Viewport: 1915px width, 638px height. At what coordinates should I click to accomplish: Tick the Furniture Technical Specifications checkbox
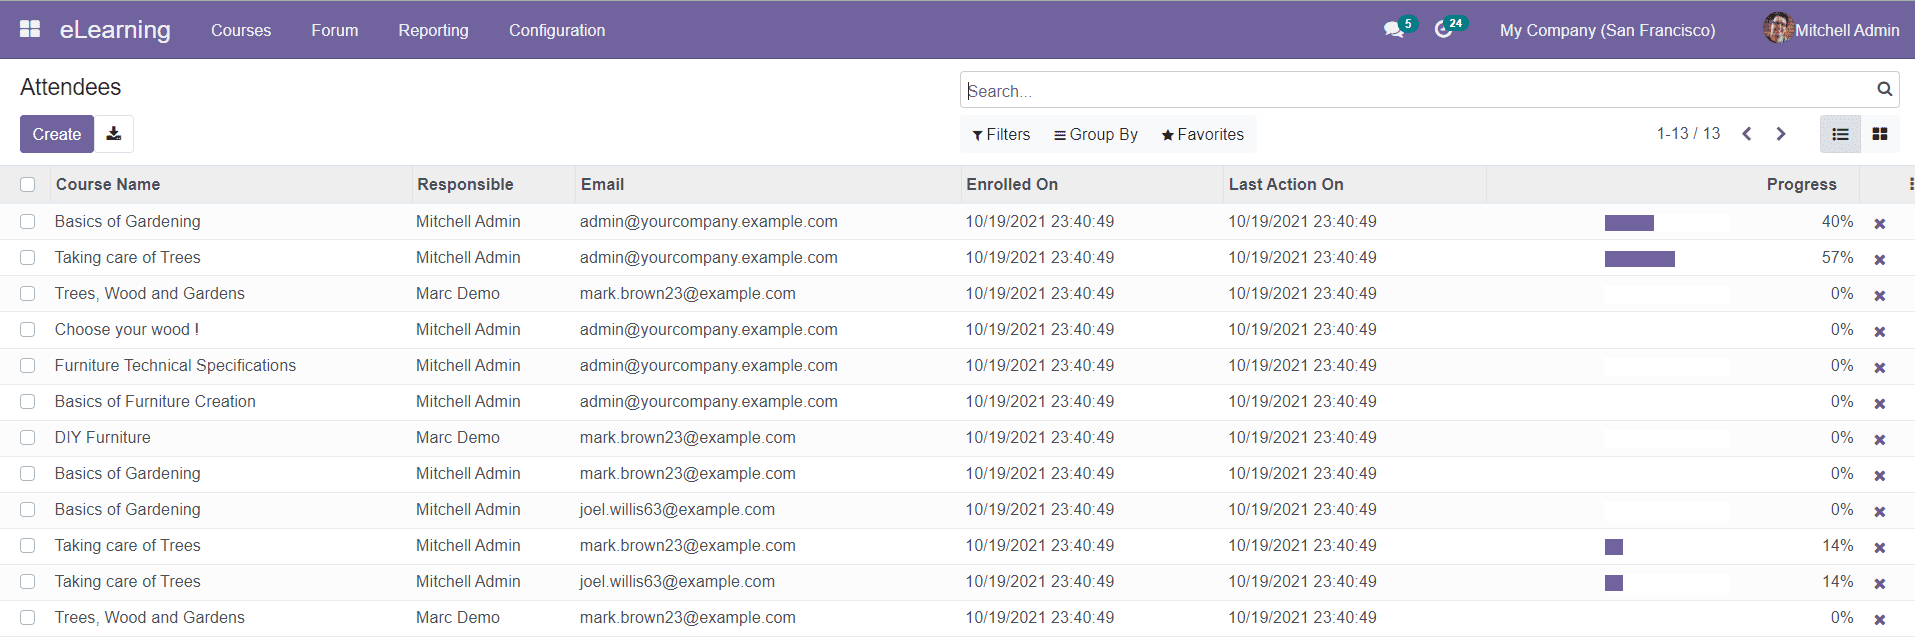point(28,366)
